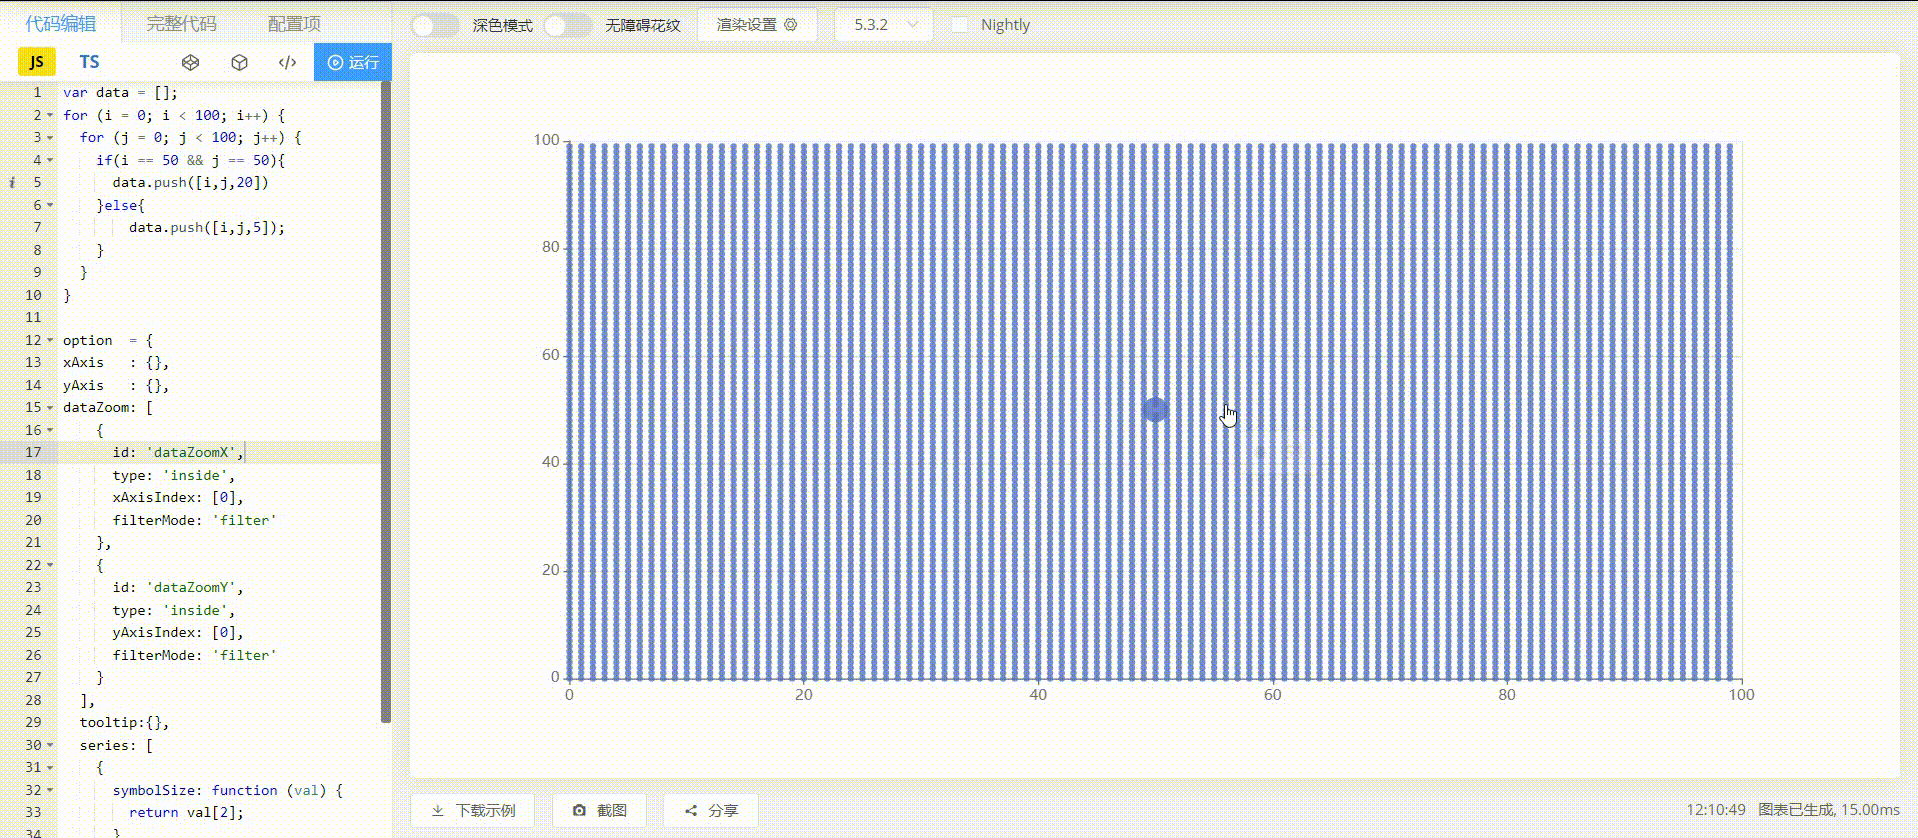Switch to 代码编辑 tab
Screen dimensions: 1918x838
[x=61, y=23]
